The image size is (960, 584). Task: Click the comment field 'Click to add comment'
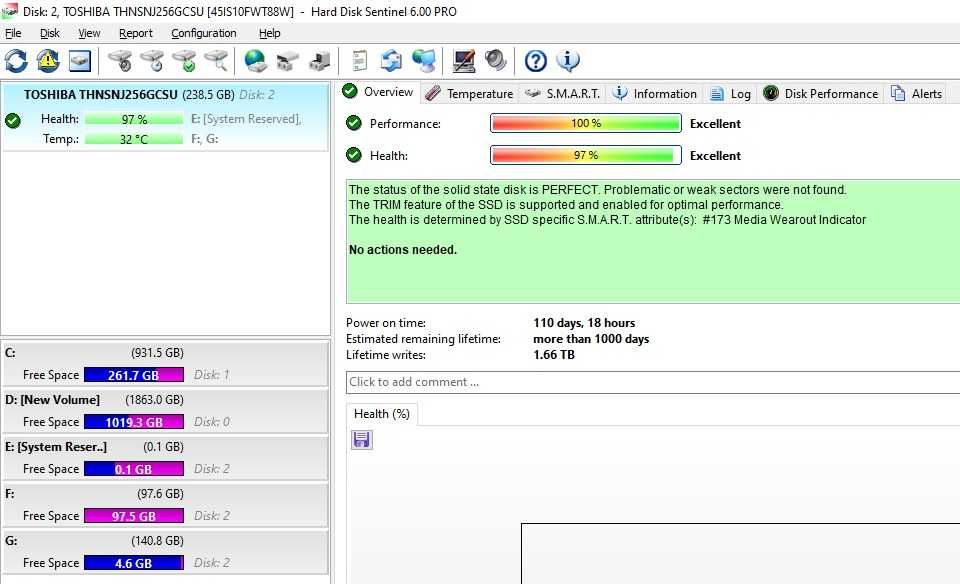[x=653, y=382]
